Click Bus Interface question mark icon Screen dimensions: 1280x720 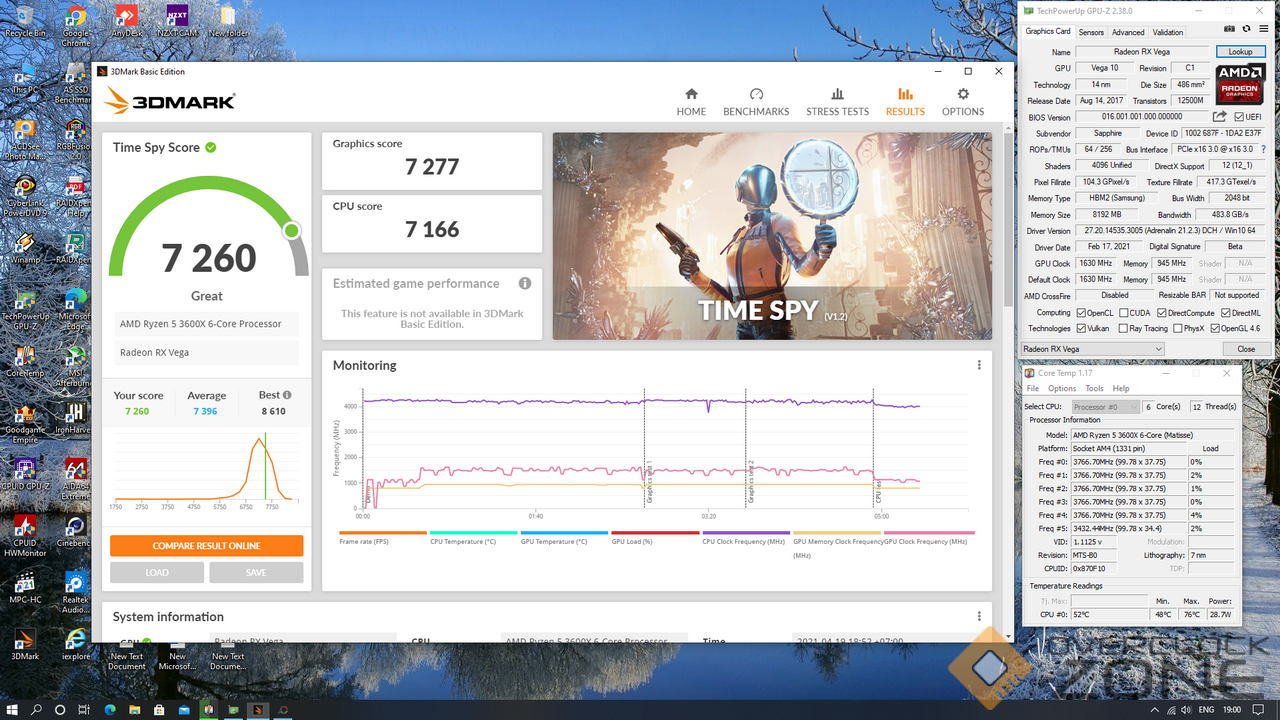coord(1263,149)
